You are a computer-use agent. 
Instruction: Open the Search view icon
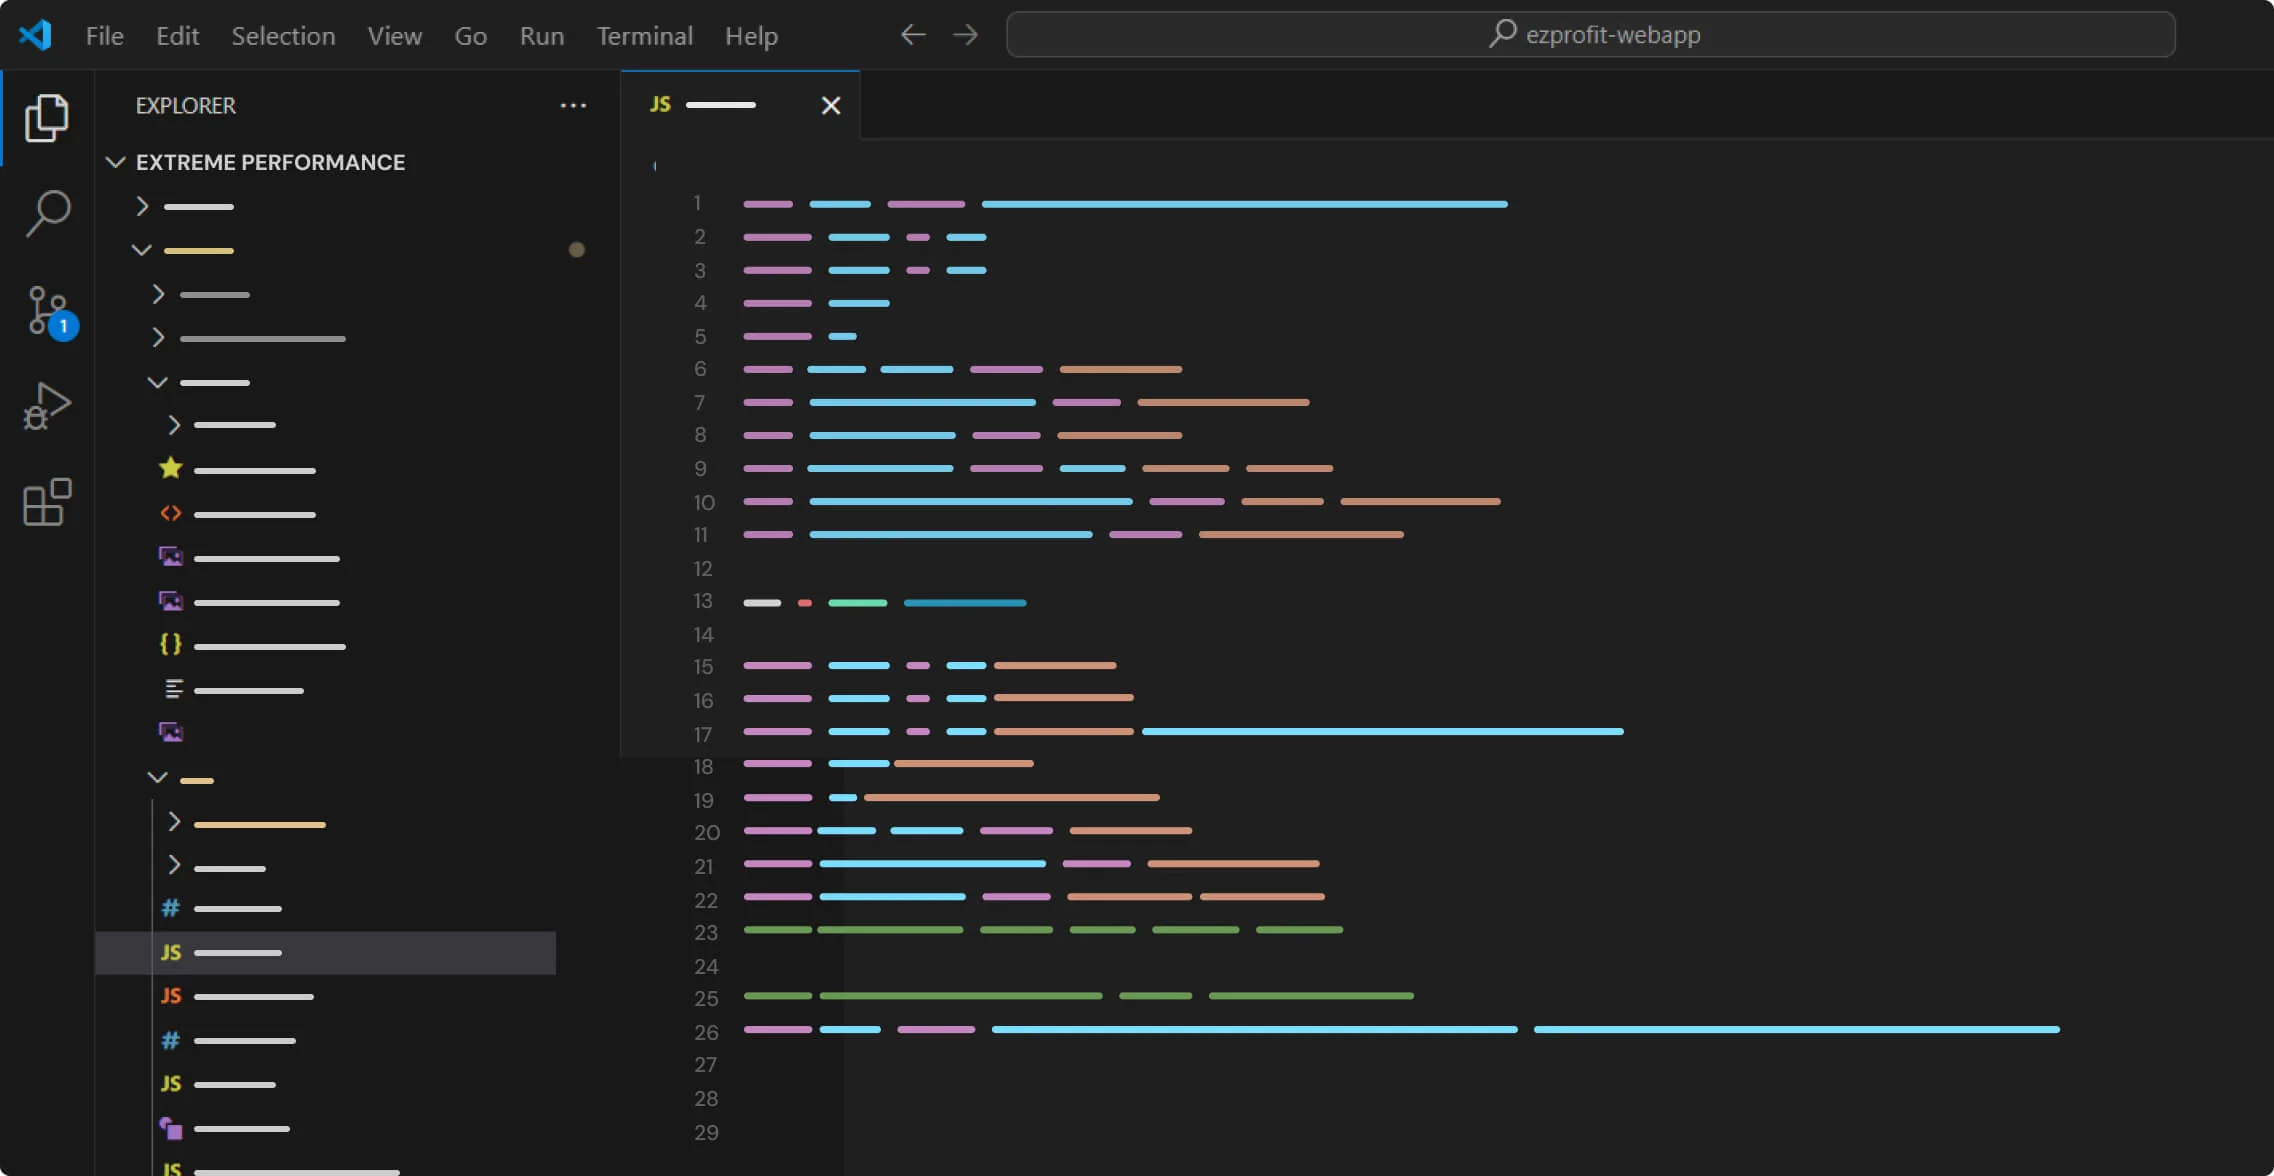[x=47, y=213]
